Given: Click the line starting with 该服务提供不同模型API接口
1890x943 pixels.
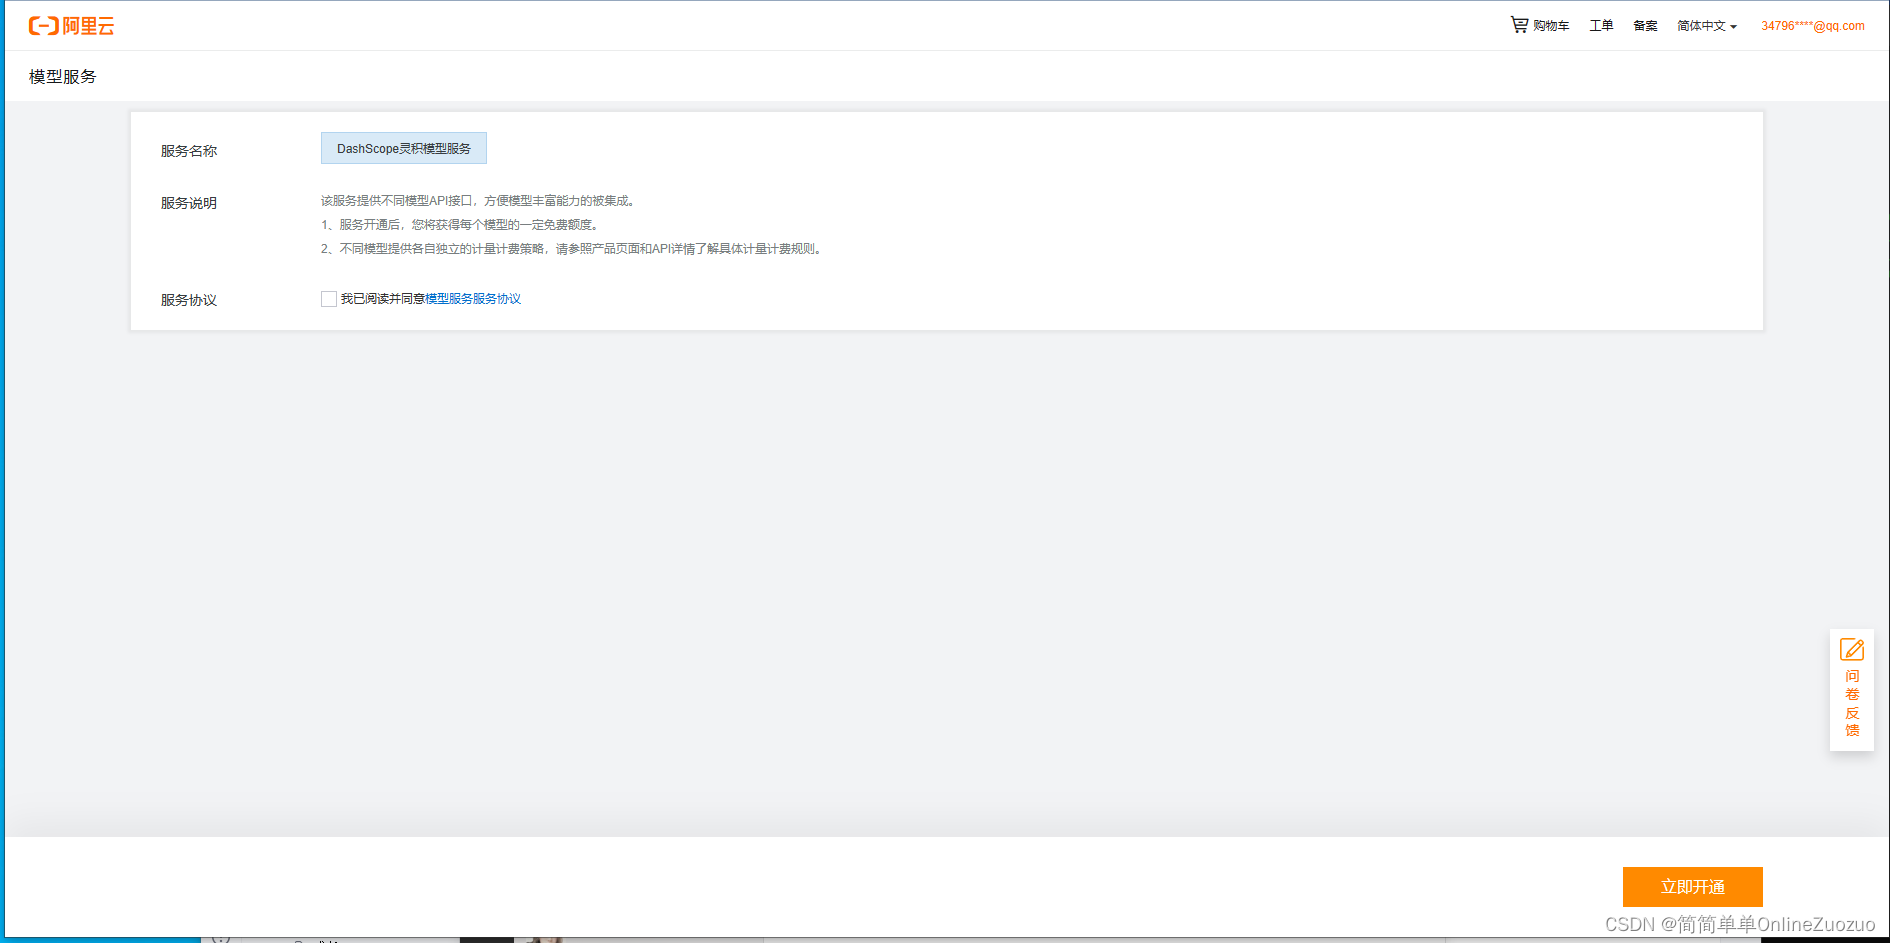Looking at the screenshot, I should (478, 201).
